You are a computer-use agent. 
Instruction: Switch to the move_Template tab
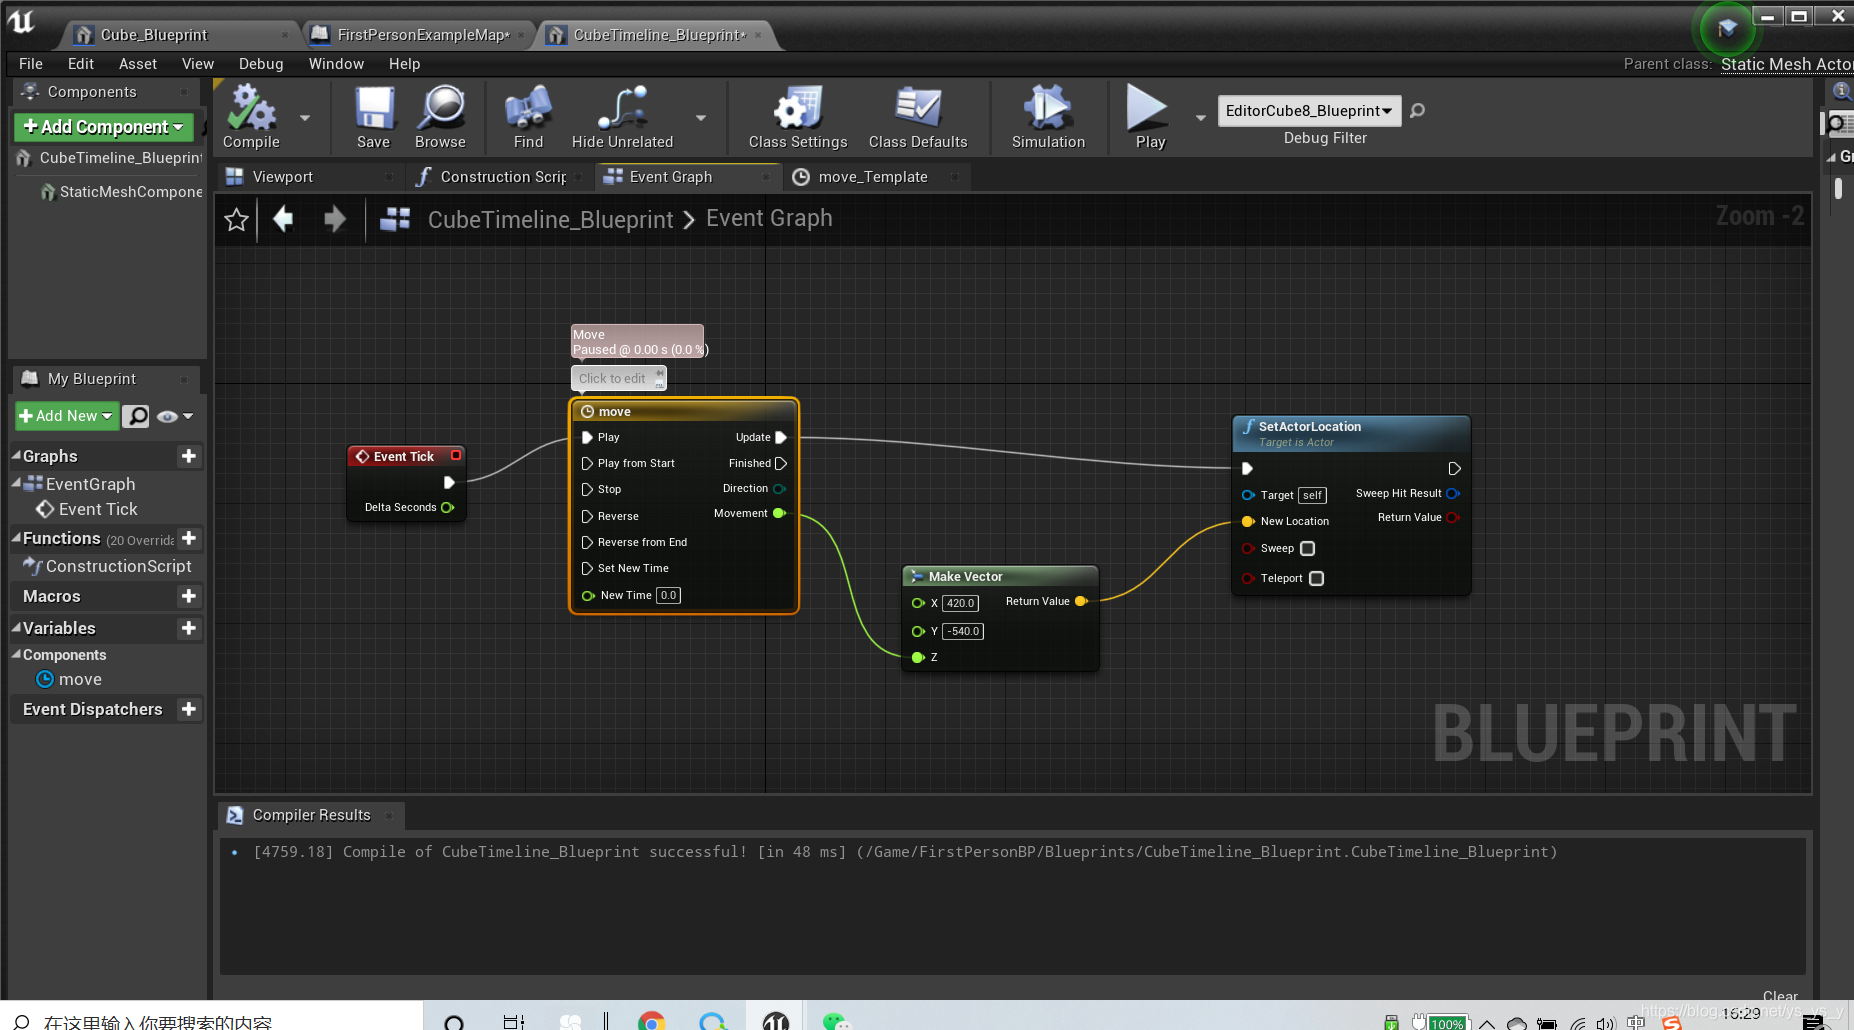pyautogui.click(x=873, y=176)
